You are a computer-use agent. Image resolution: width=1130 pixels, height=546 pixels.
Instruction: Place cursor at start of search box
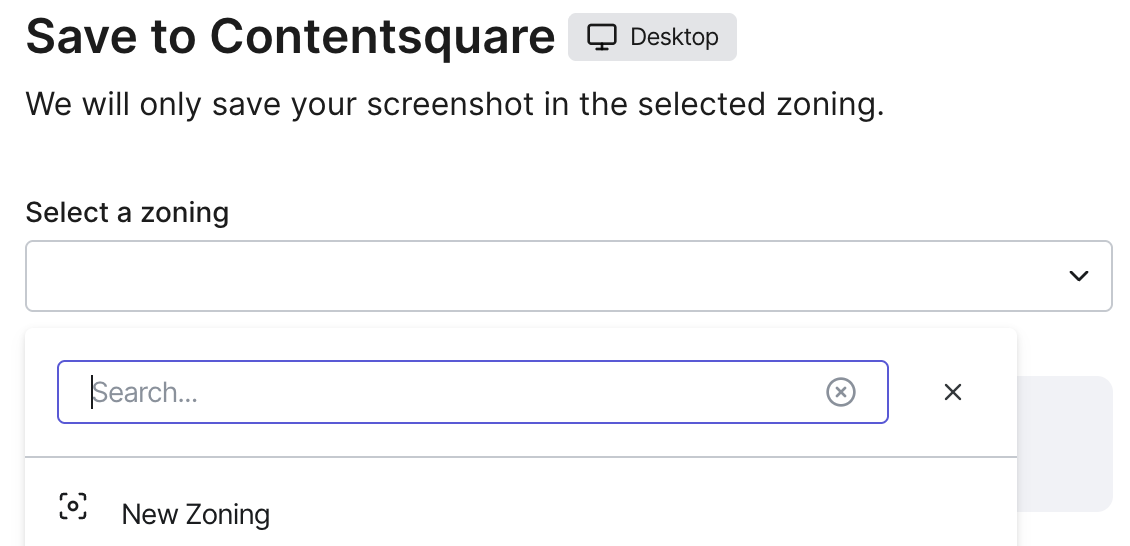[92, 393]
